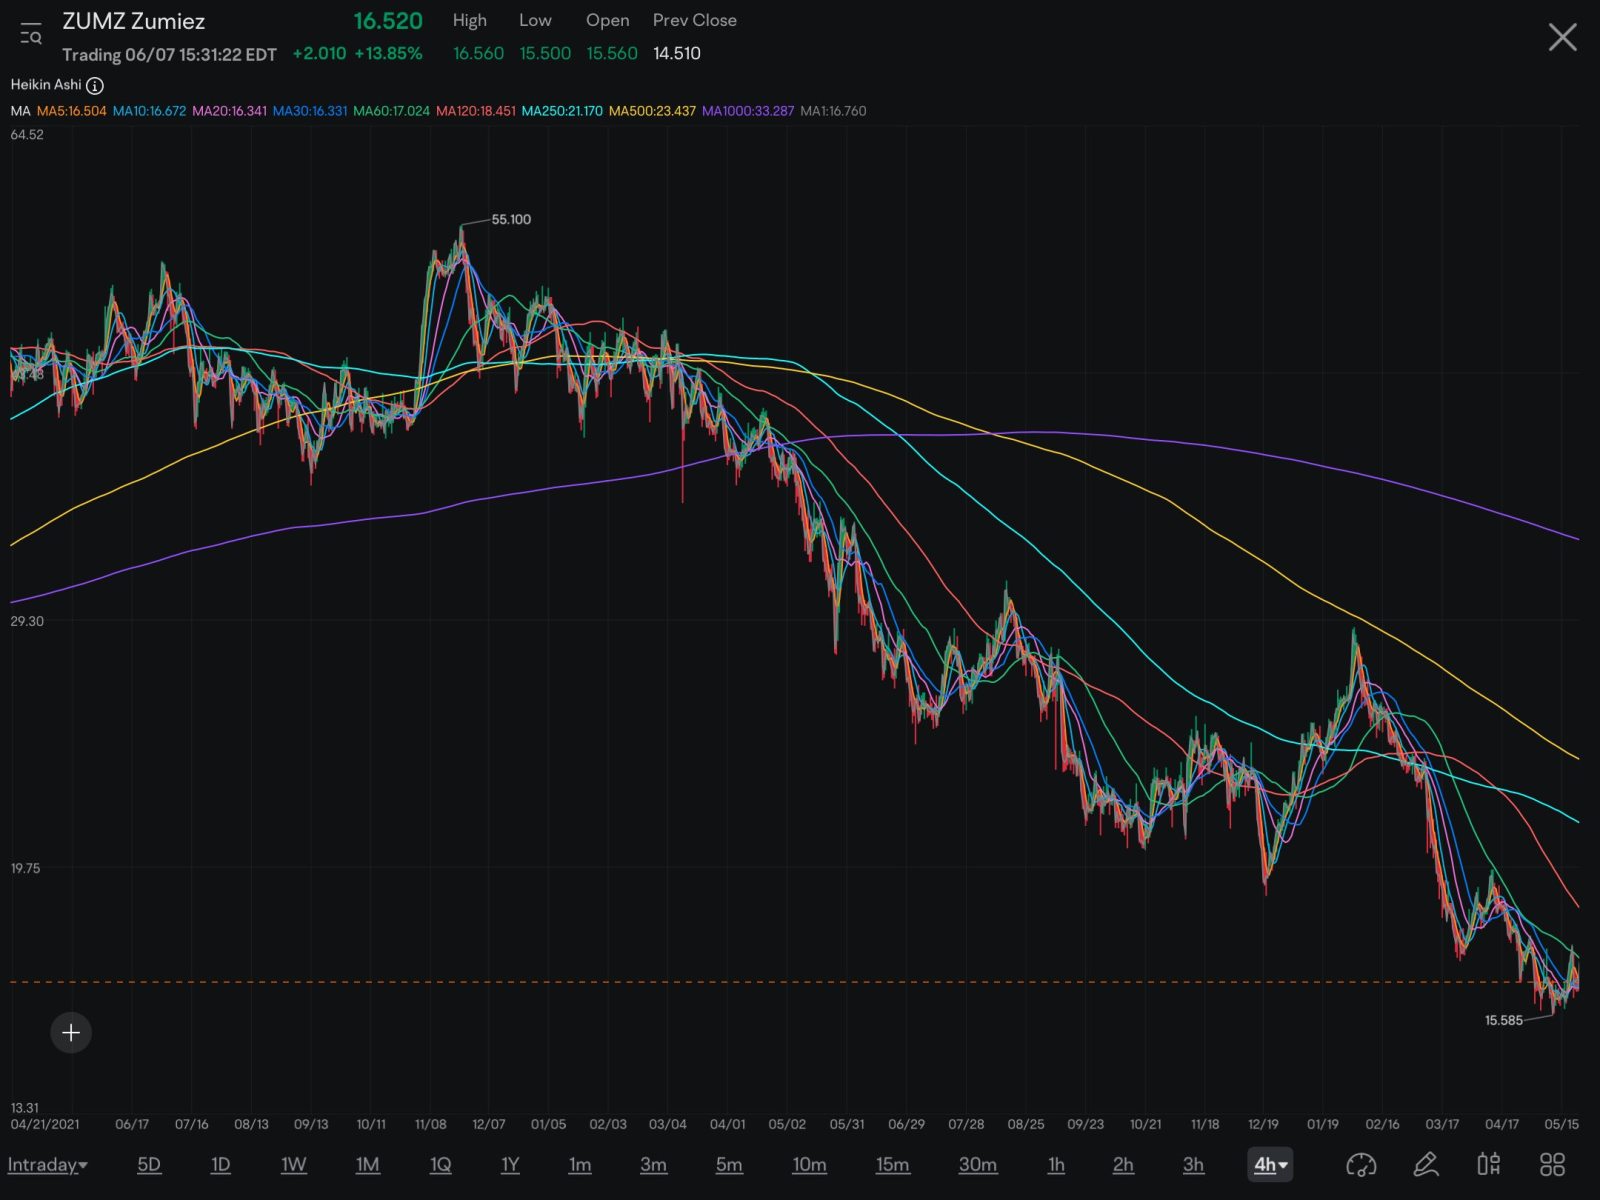Select the 5m interval
The image size is (1600, 1200).
click(729, 1165)
